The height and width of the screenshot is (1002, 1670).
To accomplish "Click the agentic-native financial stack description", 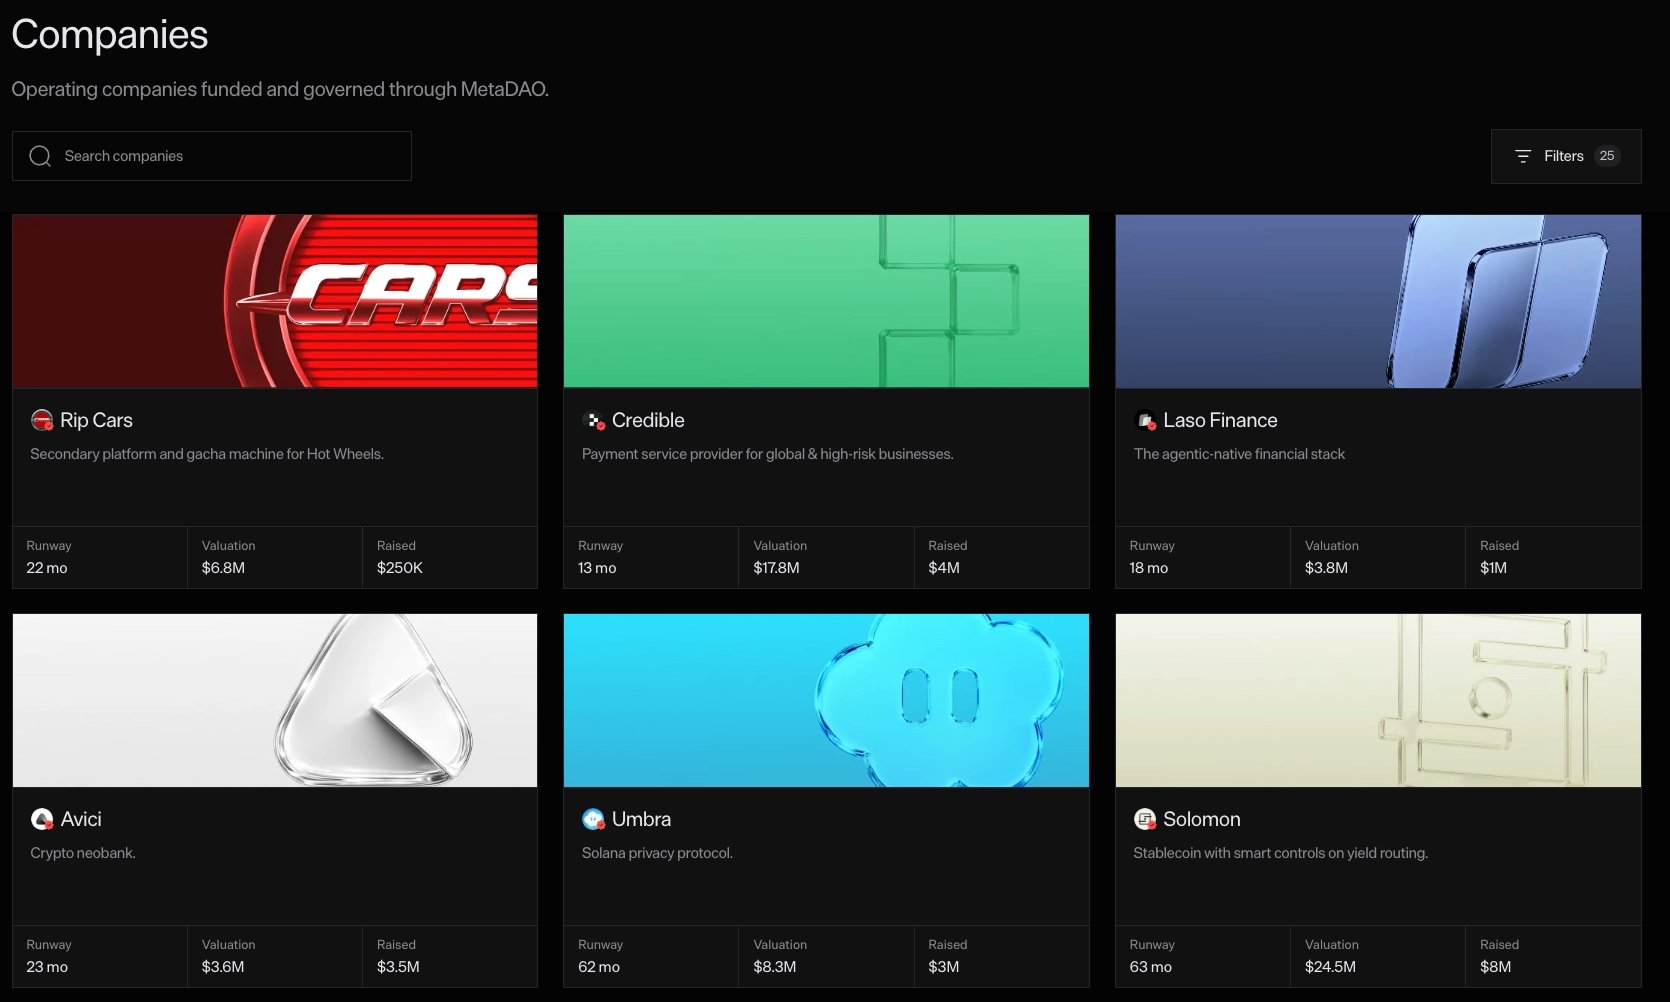I will coord(1239,454).
